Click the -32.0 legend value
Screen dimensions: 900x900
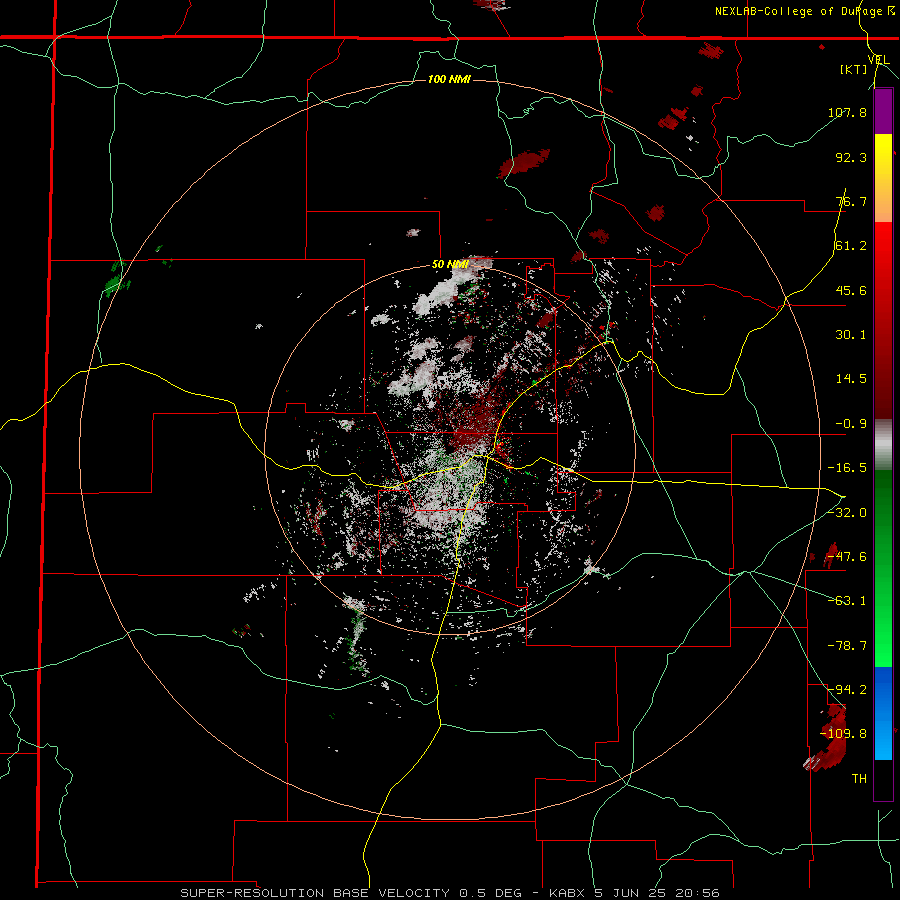pyautogui.click(x=847, y=512)
